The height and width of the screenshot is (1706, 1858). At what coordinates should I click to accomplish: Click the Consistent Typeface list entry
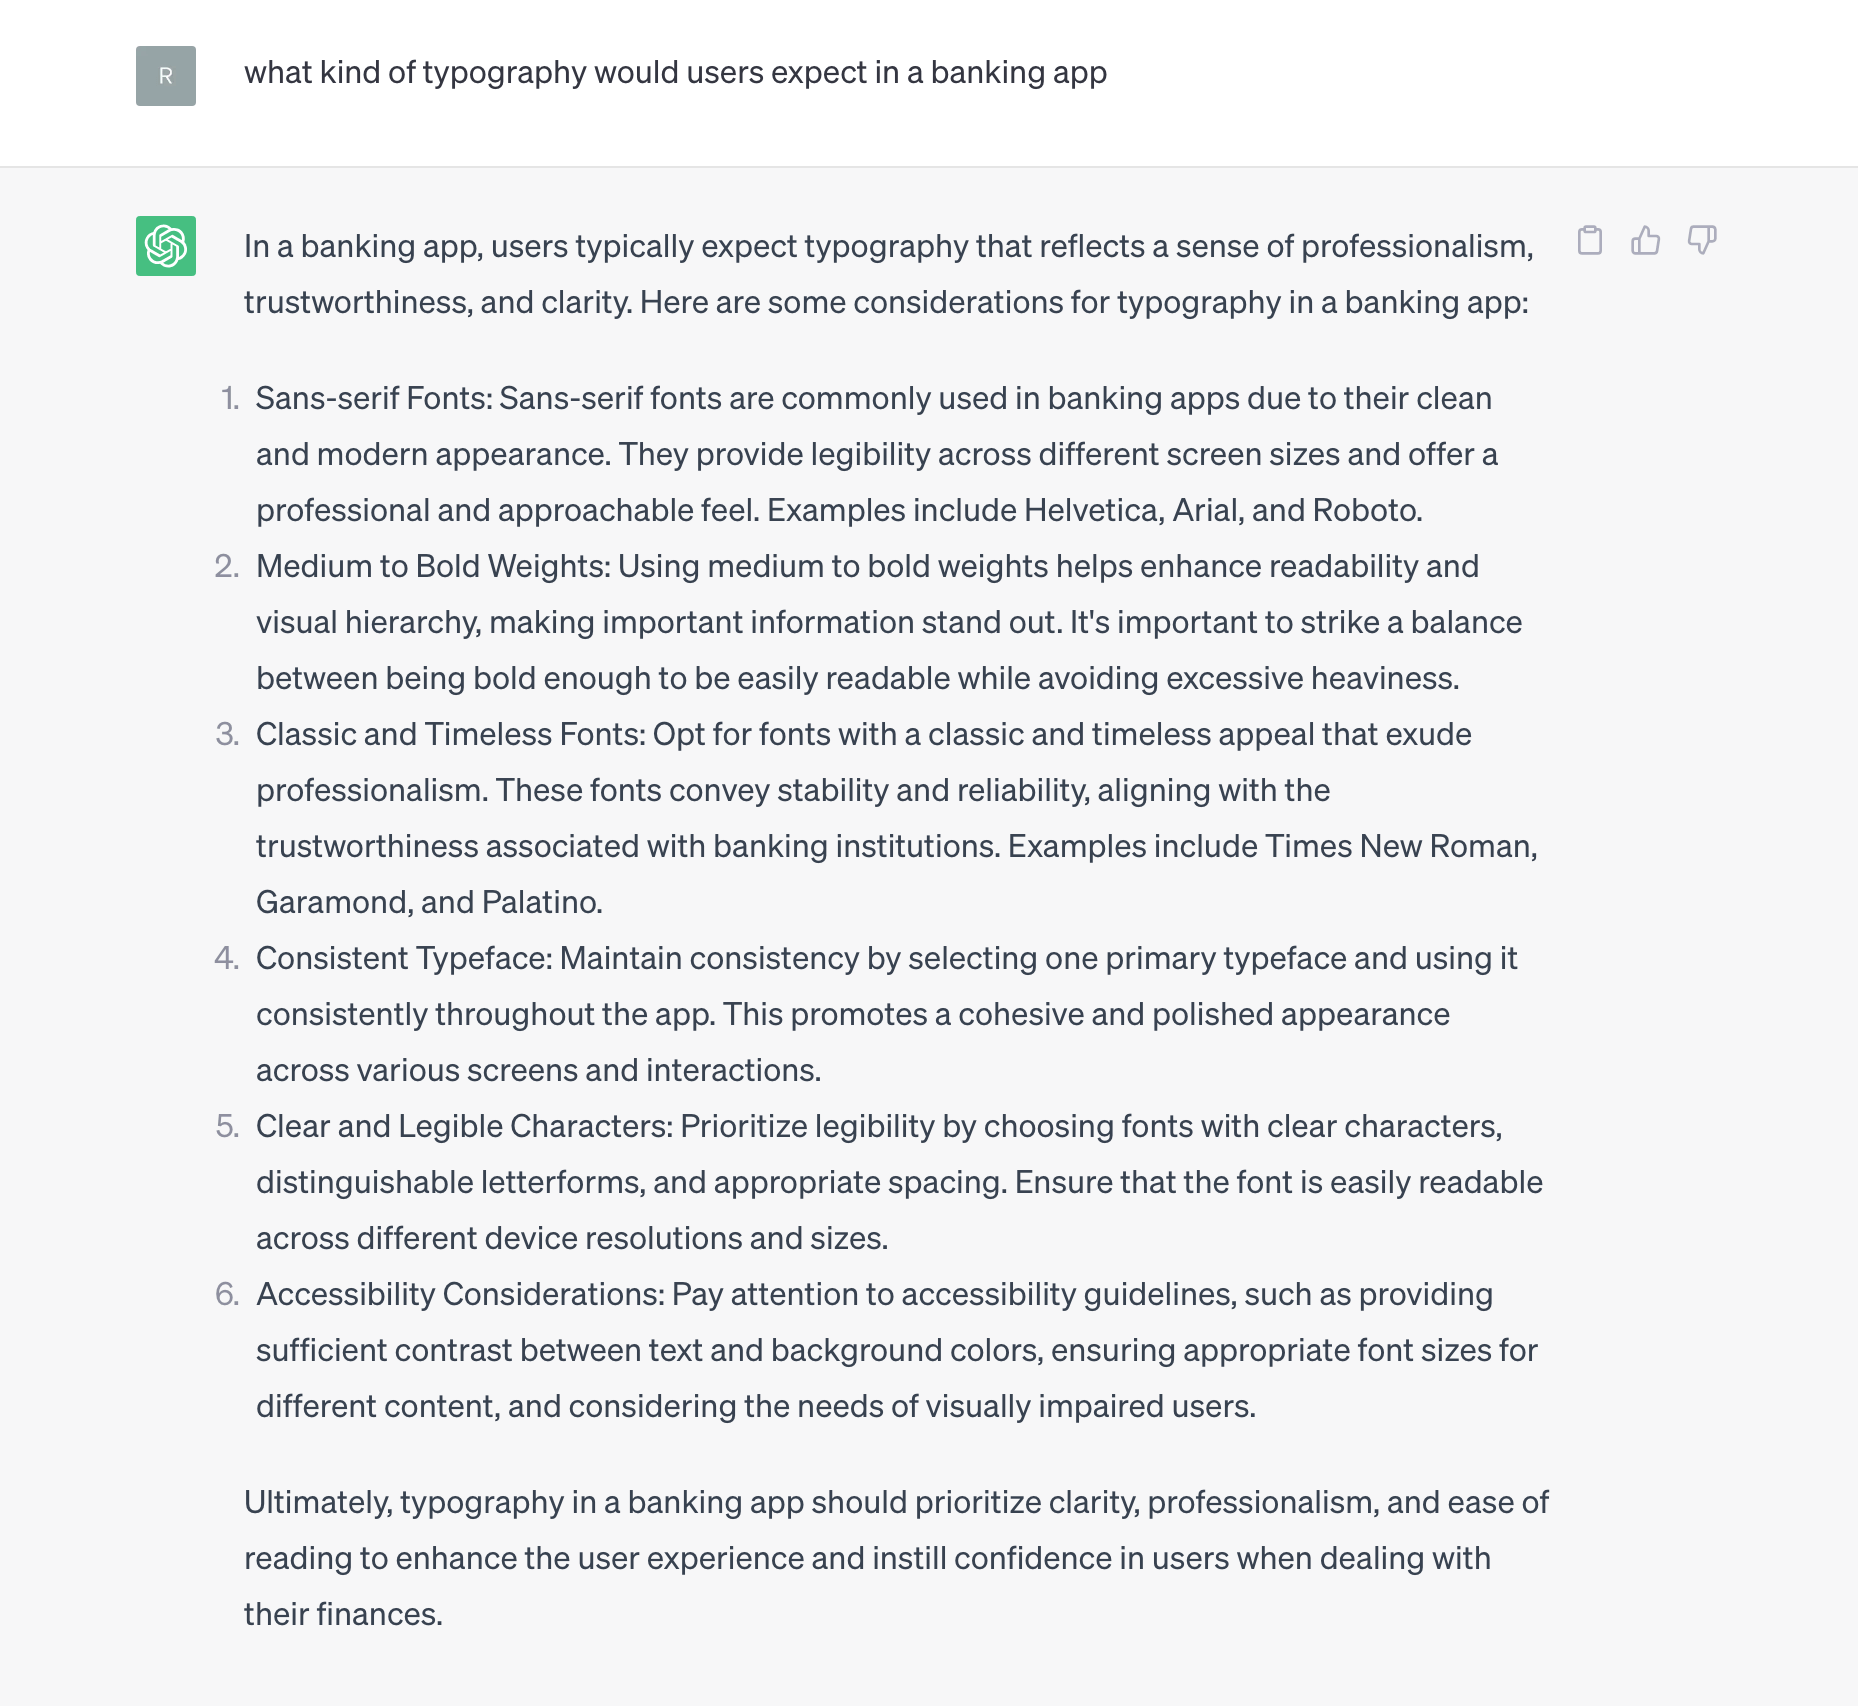click(887, 1013)
